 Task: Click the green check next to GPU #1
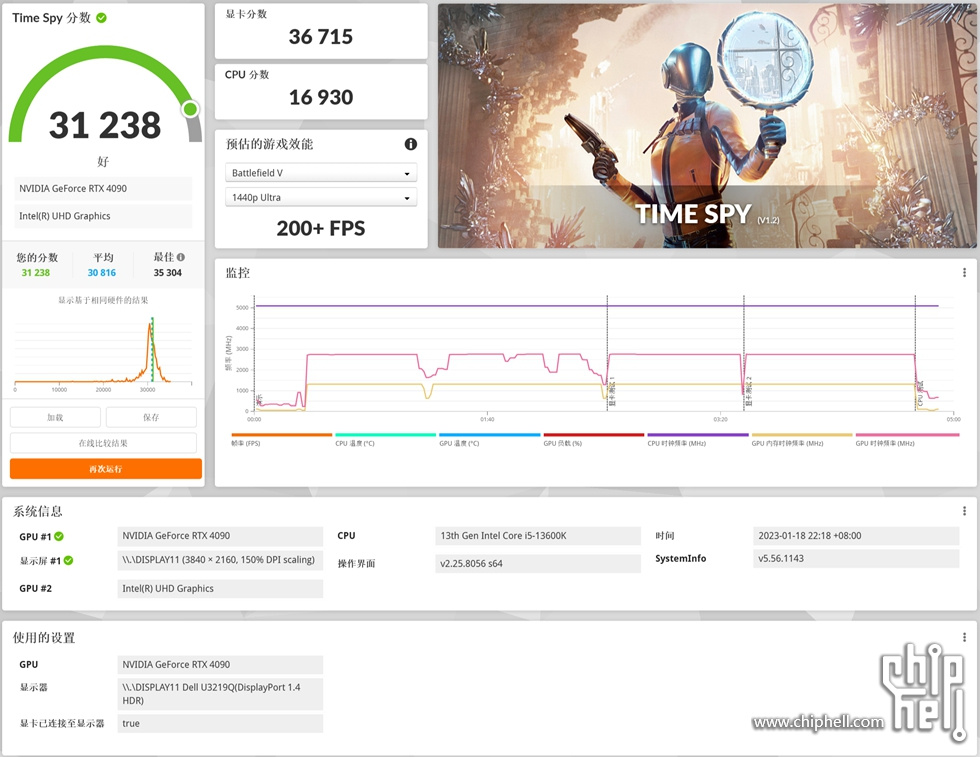pos(59,536)
